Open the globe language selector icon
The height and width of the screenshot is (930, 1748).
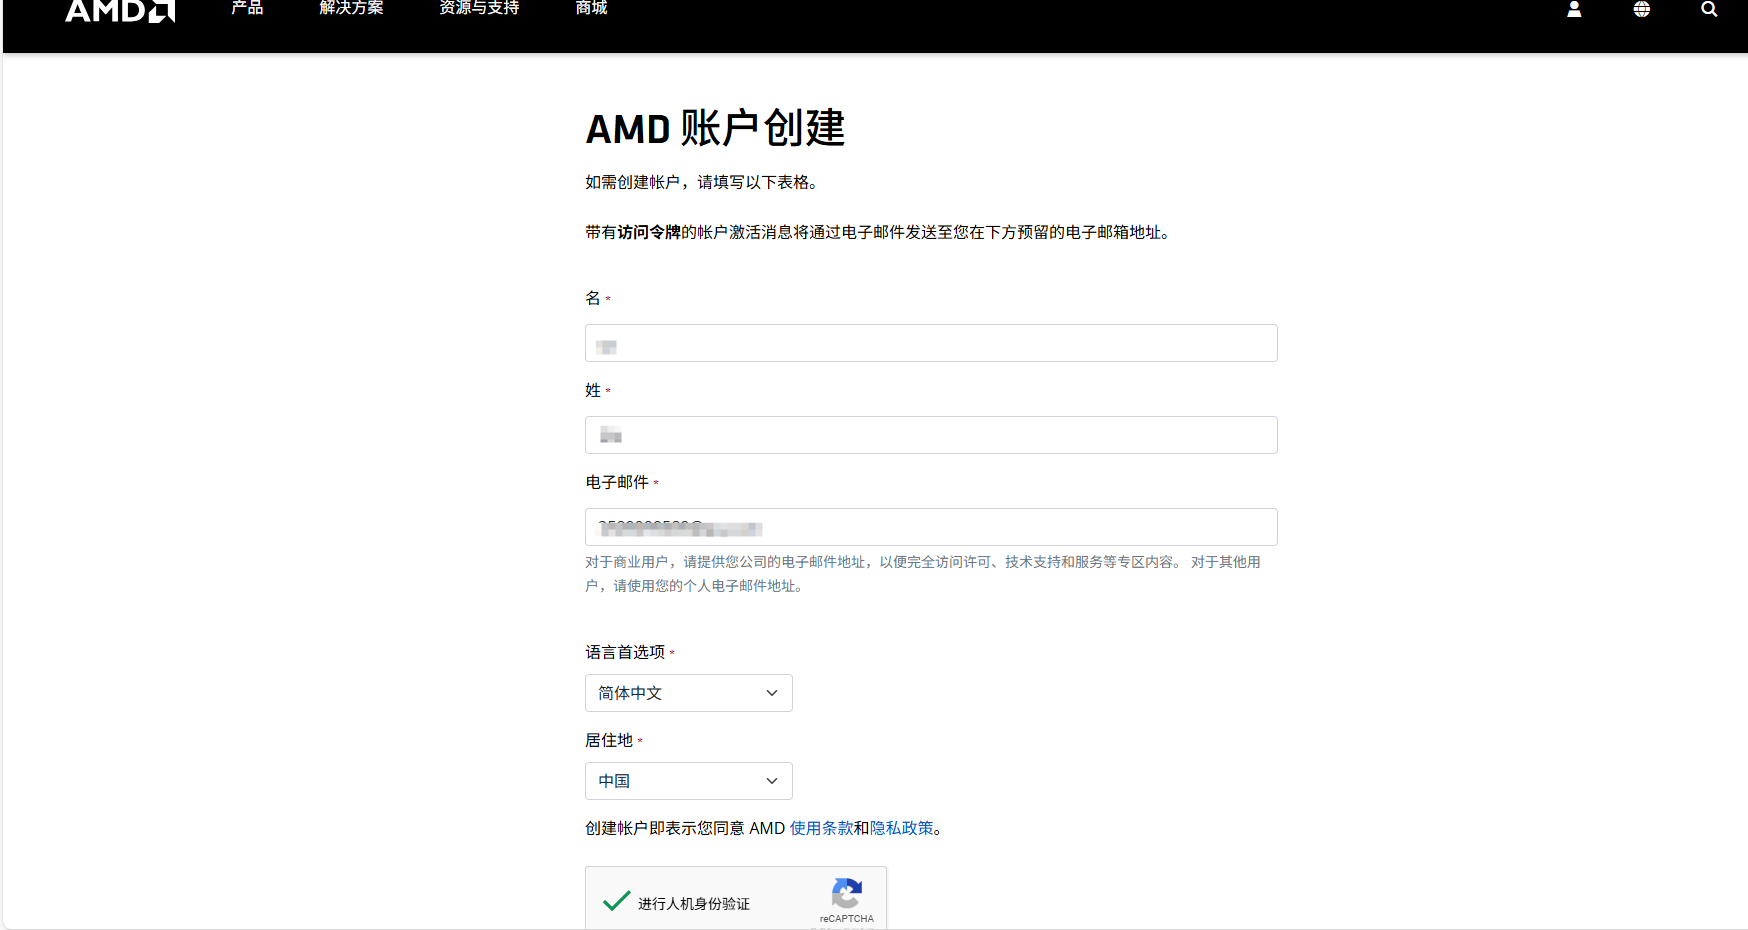coord(1642,9)
